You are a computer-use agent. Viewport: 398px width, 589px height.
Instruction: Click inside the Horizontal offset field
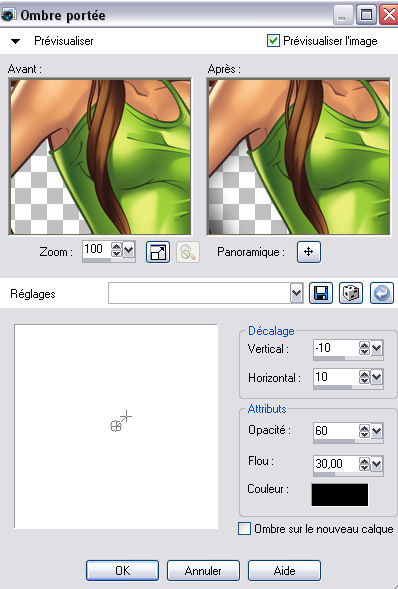tap(336, 377)
